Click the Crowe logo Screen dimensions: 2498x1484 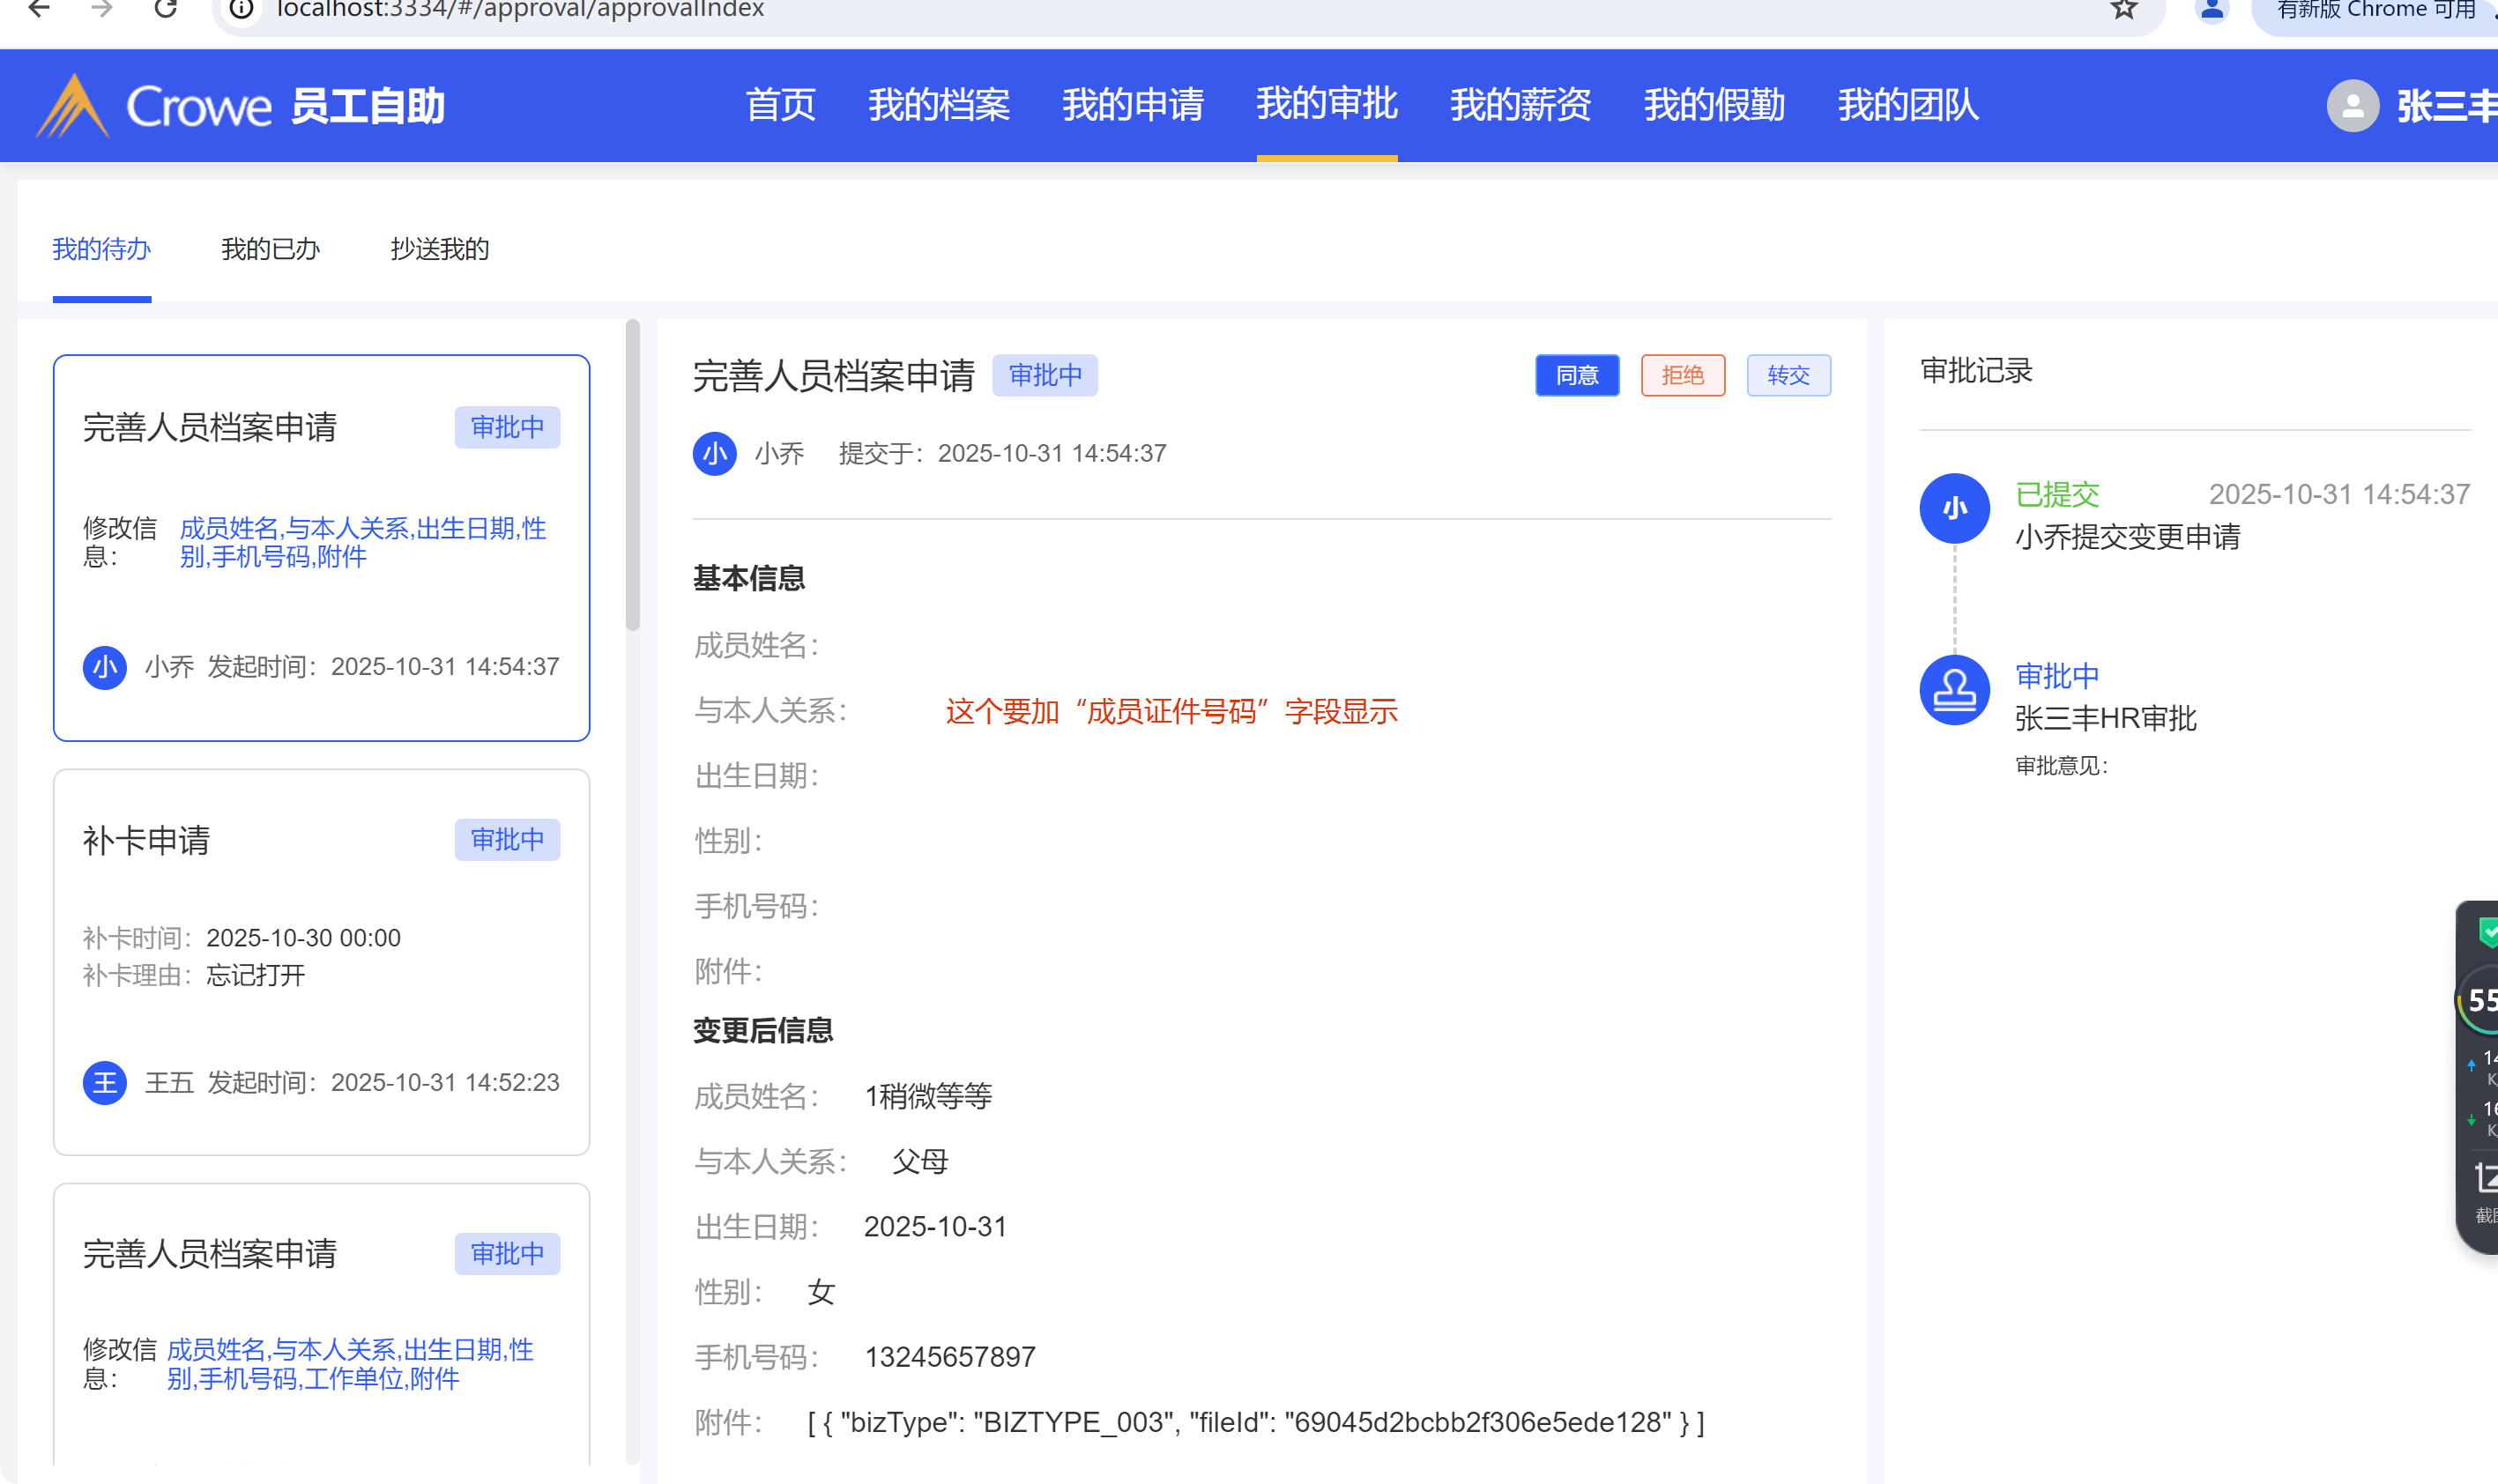pyautogui.click(x=153, y=105)
